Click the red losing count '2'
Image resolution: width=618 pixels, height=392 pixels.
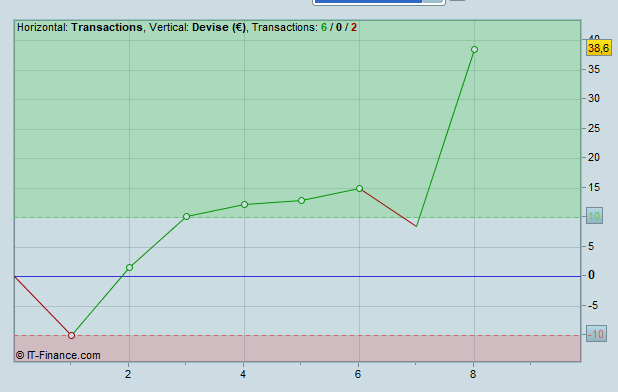point(354,28)
